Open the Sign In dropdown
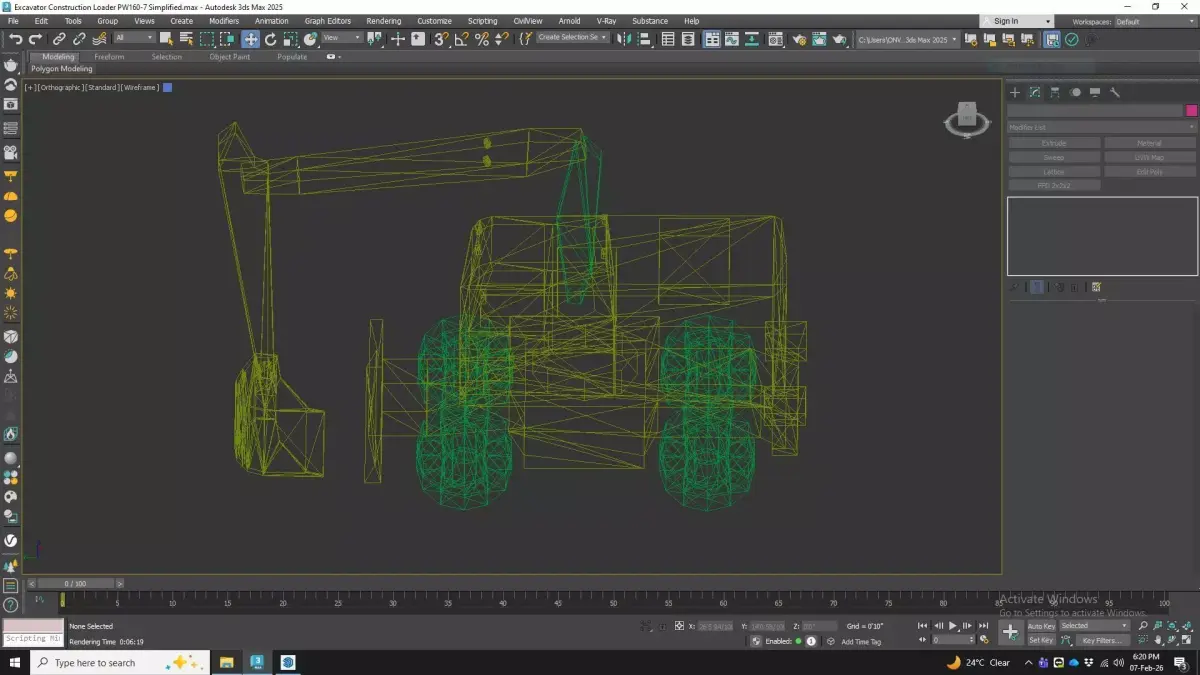This screenshot has width=1200, height=675. (x=1016, y=21)
